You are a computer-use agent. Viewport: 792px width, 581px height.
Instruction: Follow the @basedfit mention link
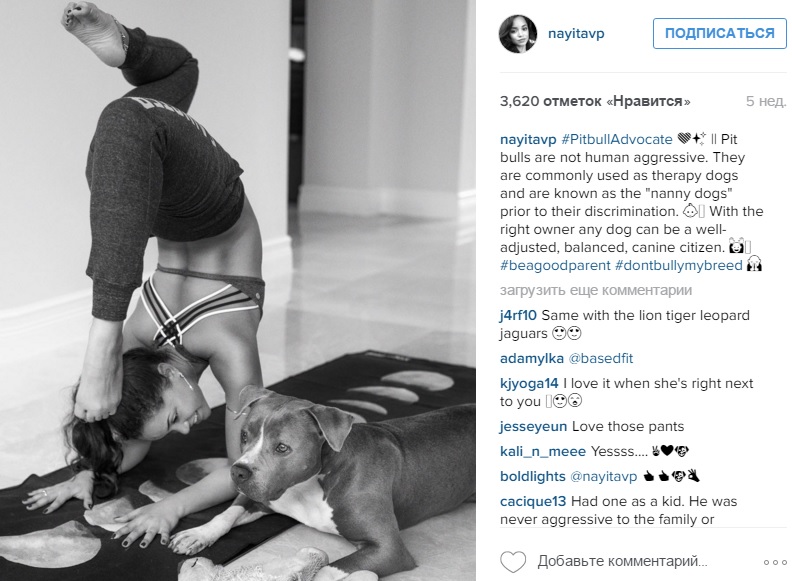(601, 358)
